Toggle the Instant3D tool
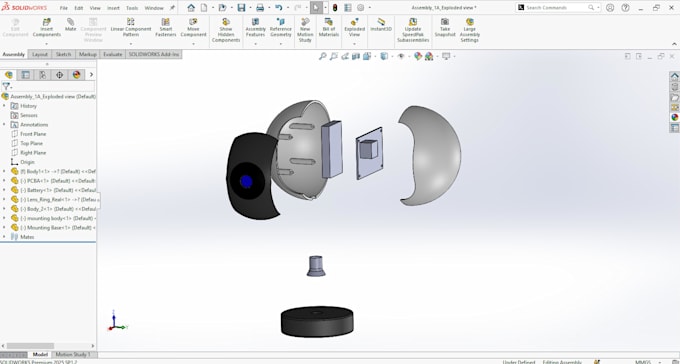This screenshot has height=364, width=680. click(381, 25)
